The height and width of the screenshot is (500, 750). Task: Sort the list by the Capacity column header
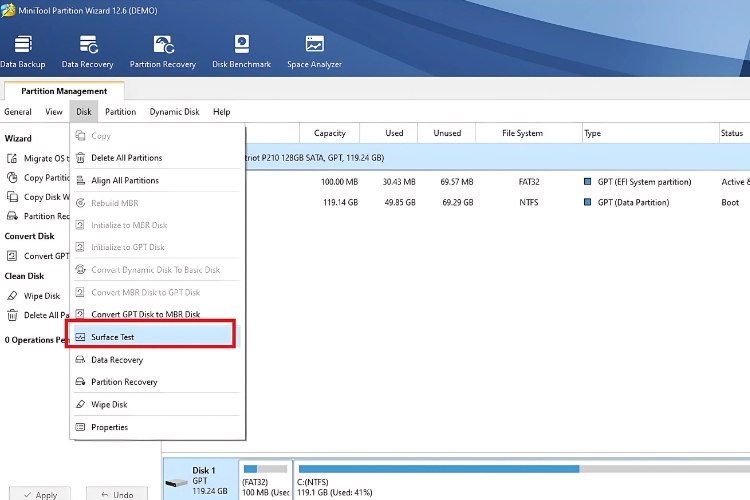(329, 133)
